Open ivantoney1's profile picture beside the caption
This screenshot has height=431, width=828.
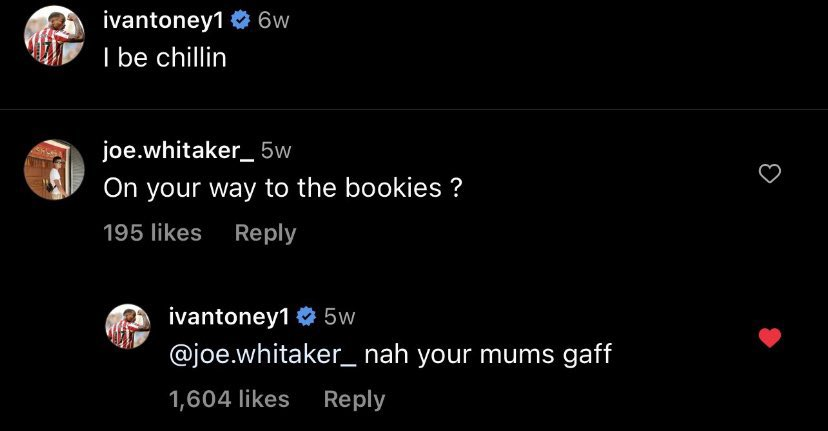tap(53, 36)
